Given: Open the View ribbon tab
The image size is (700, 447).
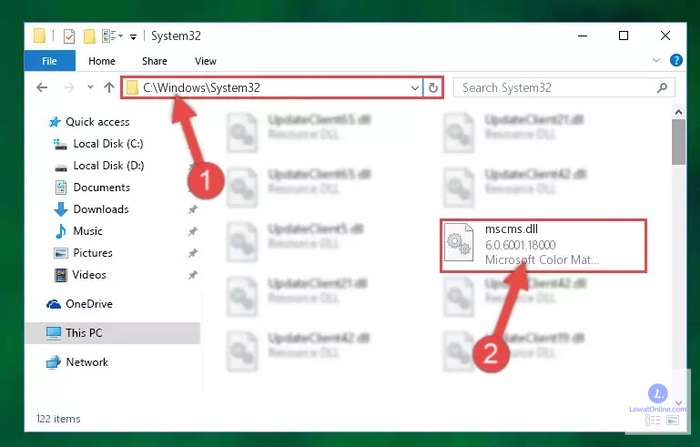Looking at the screenshot, I should pos(205,61).
